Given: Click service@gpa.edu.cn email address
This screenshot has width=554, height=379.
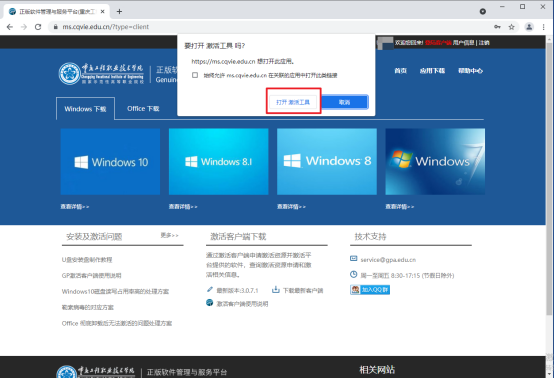Looking at the screenshot, I should coord(388,260).
